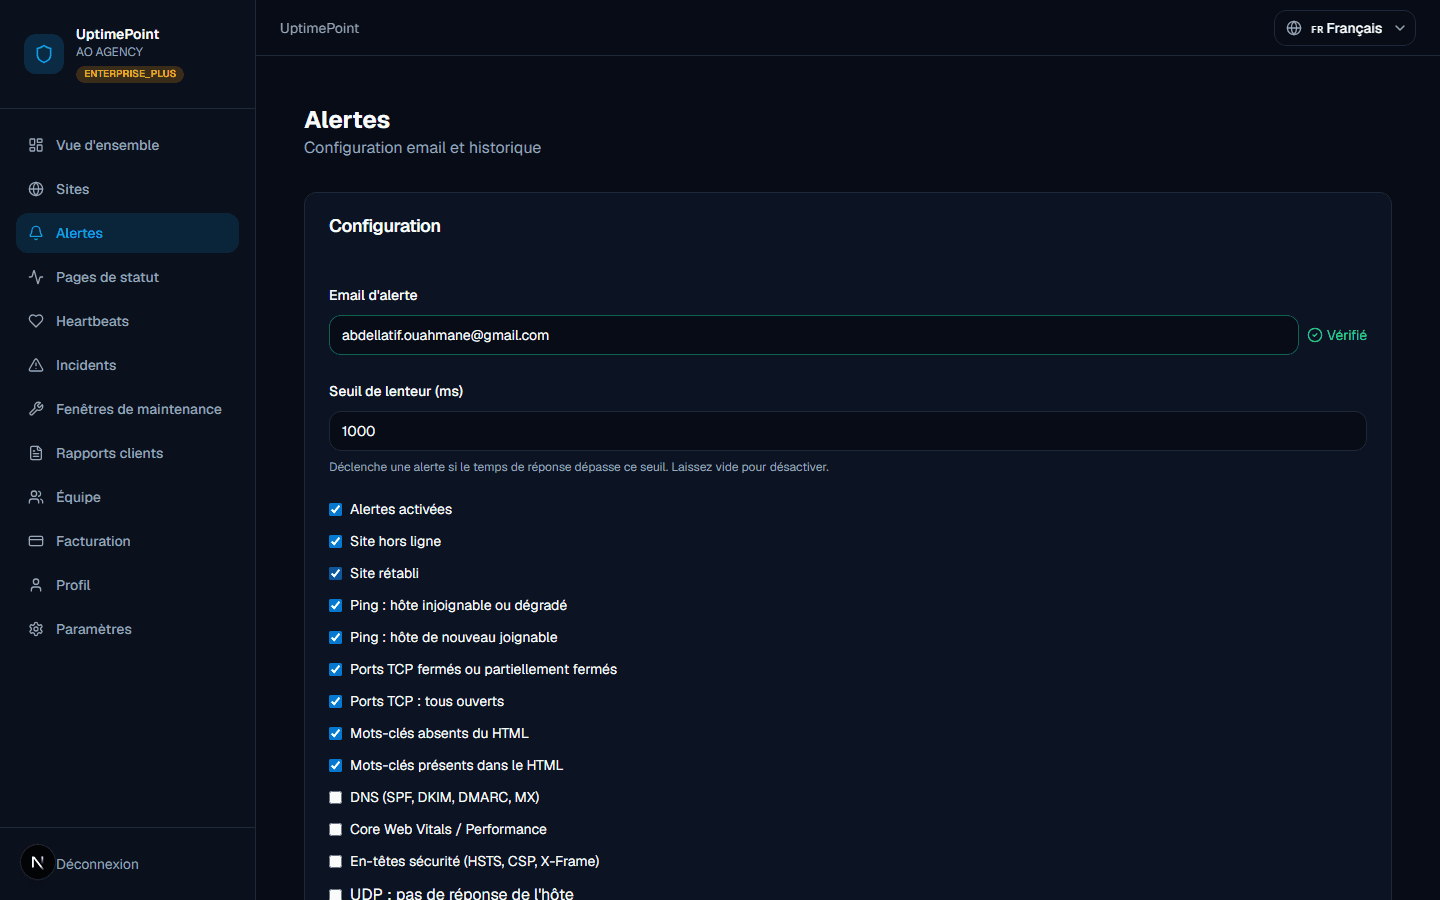
Task: Open Fenêtres de maintenance
Action: point(127,409)
